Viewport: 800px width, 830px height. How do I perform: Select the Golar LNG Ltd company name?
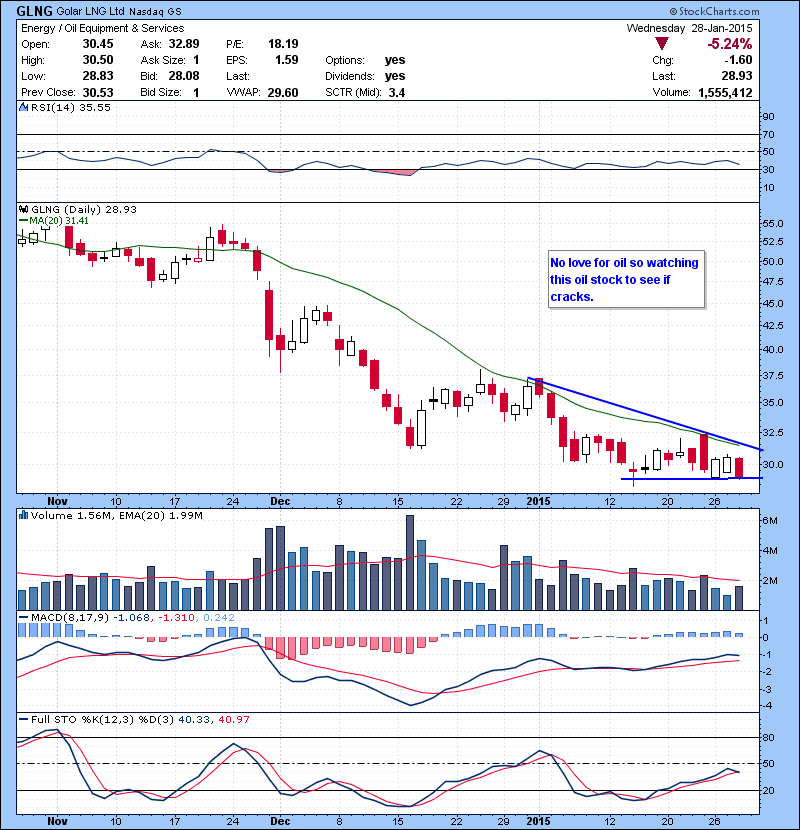pos(91,11)
